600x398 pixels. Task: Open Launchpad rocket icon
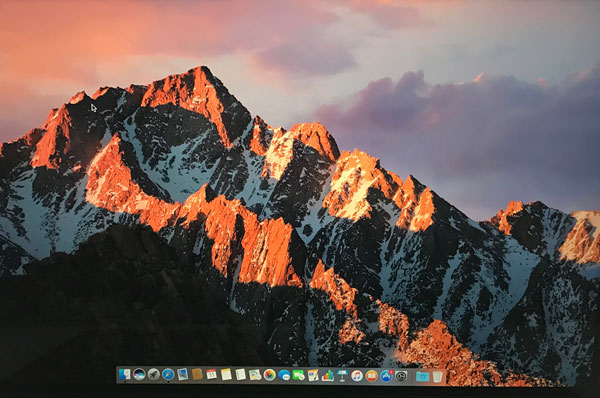[153, 374]
